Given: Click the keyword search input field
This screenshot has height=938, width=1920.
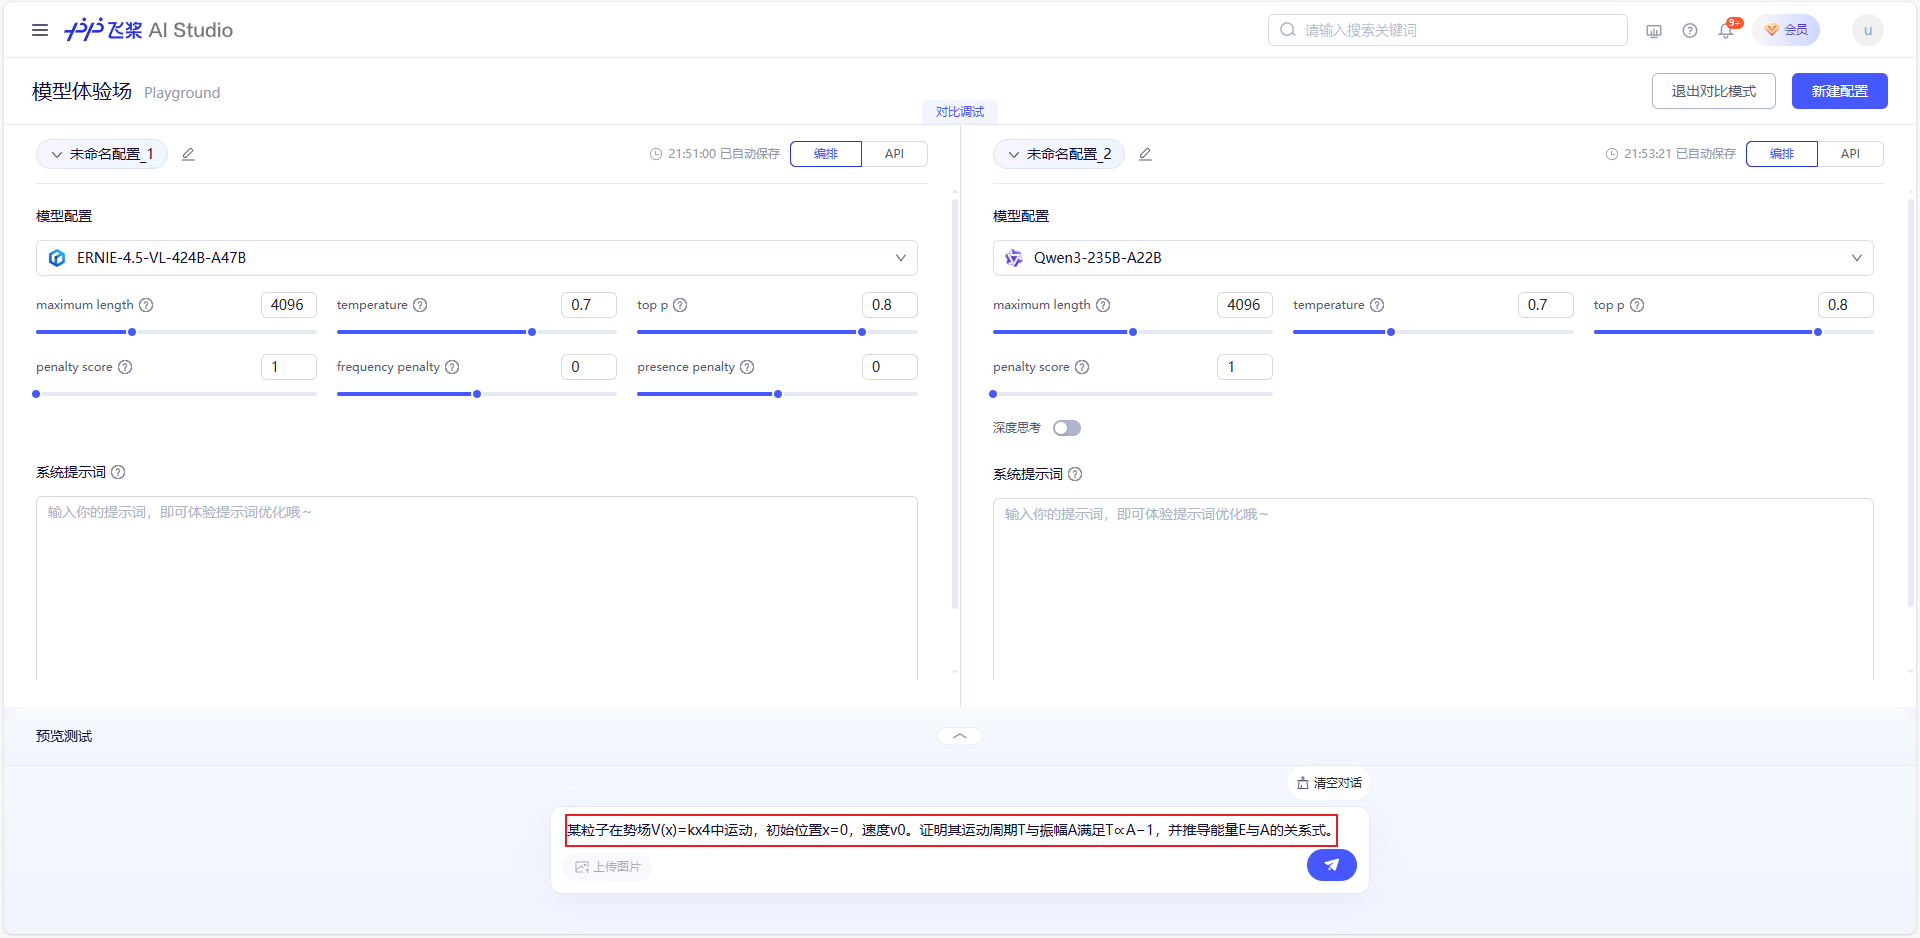Looking at the screenshot, I should coord(1447,30).
